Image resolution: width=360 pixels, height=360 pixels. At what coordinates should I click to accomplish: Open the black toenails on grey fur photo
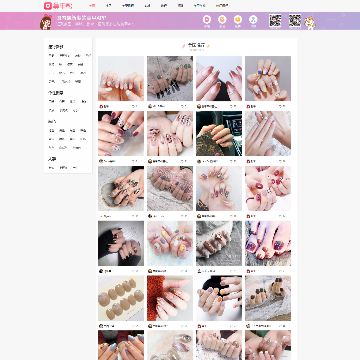coord(268,298)
